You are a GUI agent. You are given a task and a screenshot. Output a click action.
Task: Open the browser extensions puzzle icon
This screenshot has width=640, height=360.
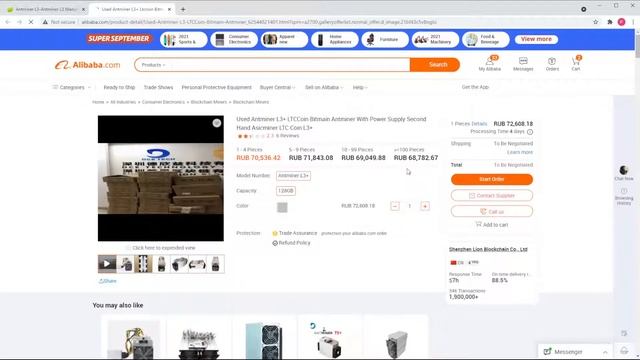[x=610, y=22]
